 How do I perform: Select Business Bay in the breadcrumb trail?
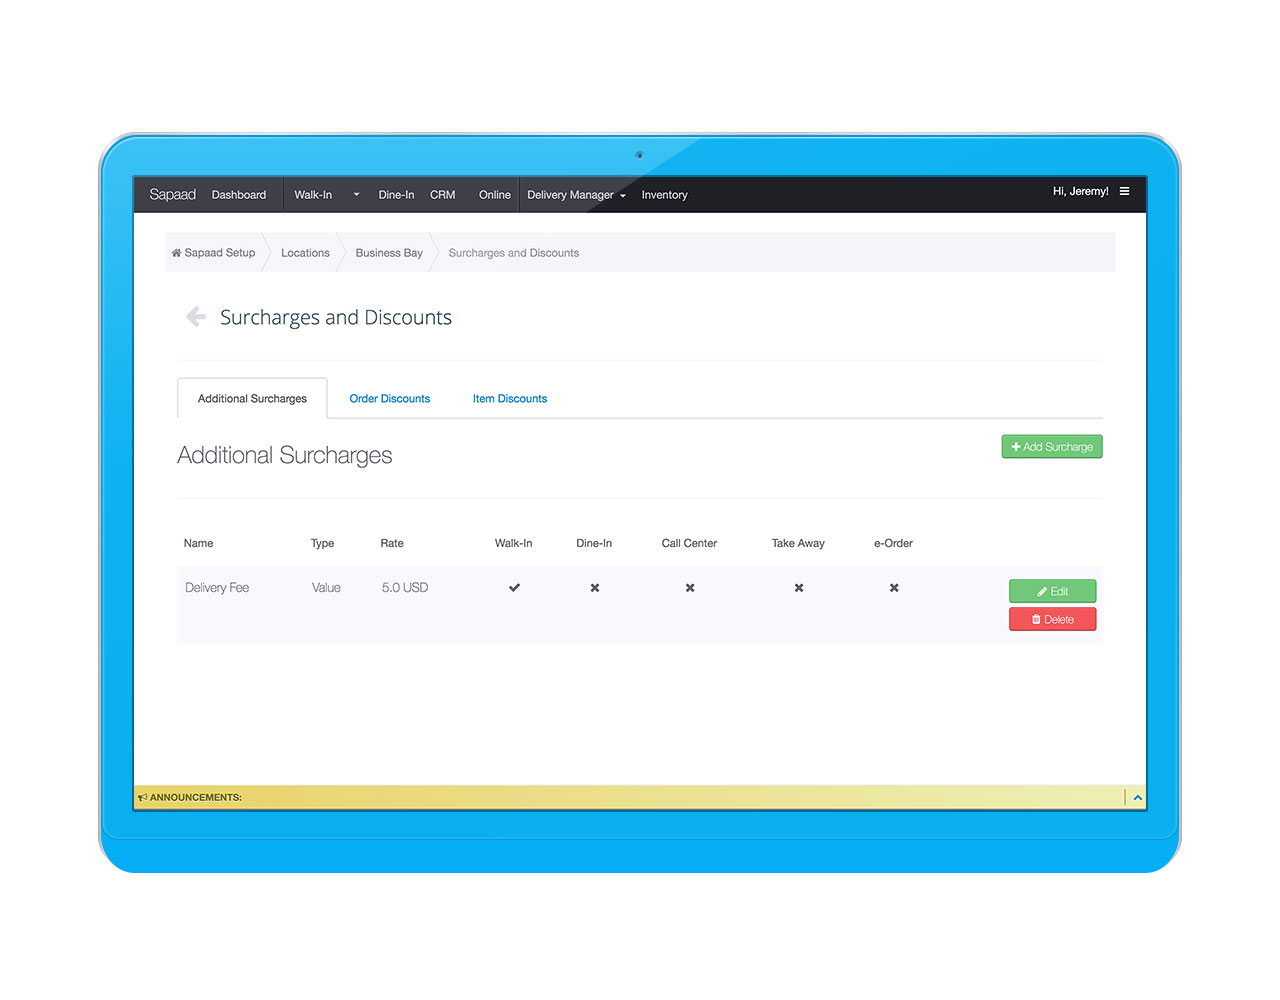(389, 252)
